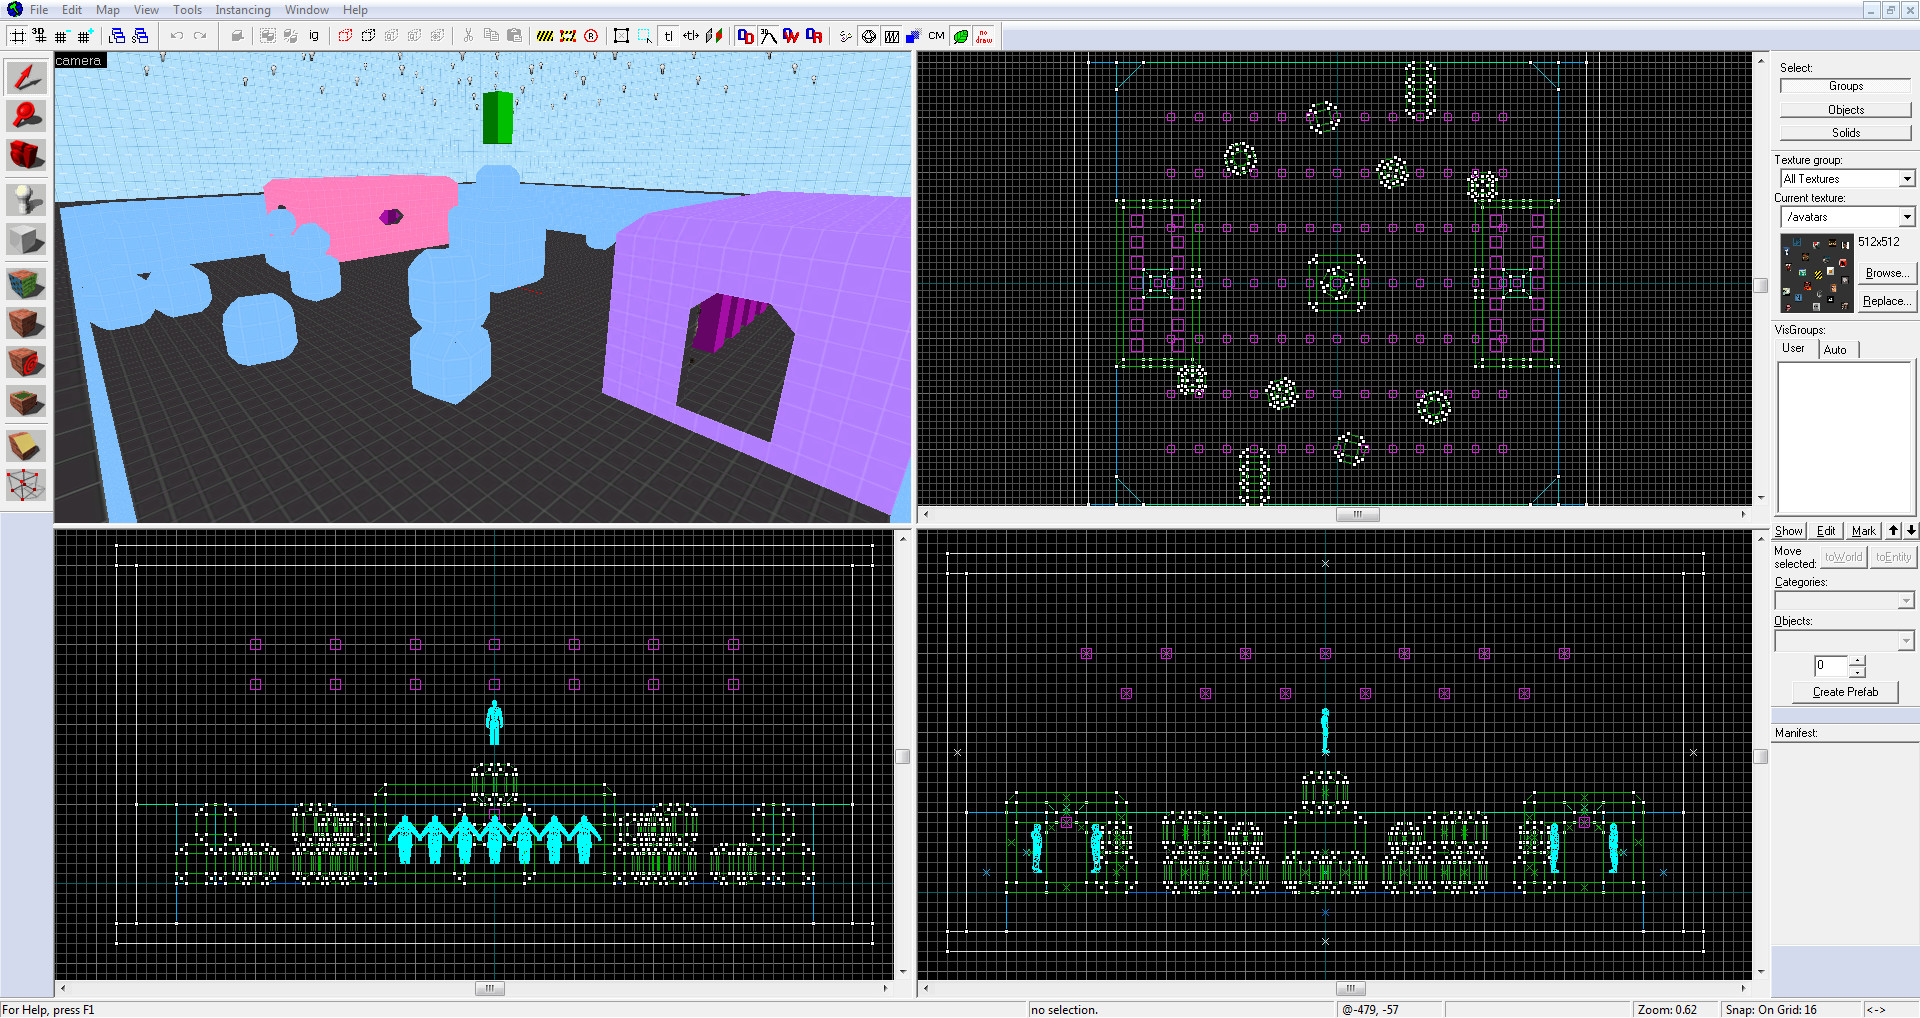
Task: Choose the Camera tool
Action: tap(26, 155)
